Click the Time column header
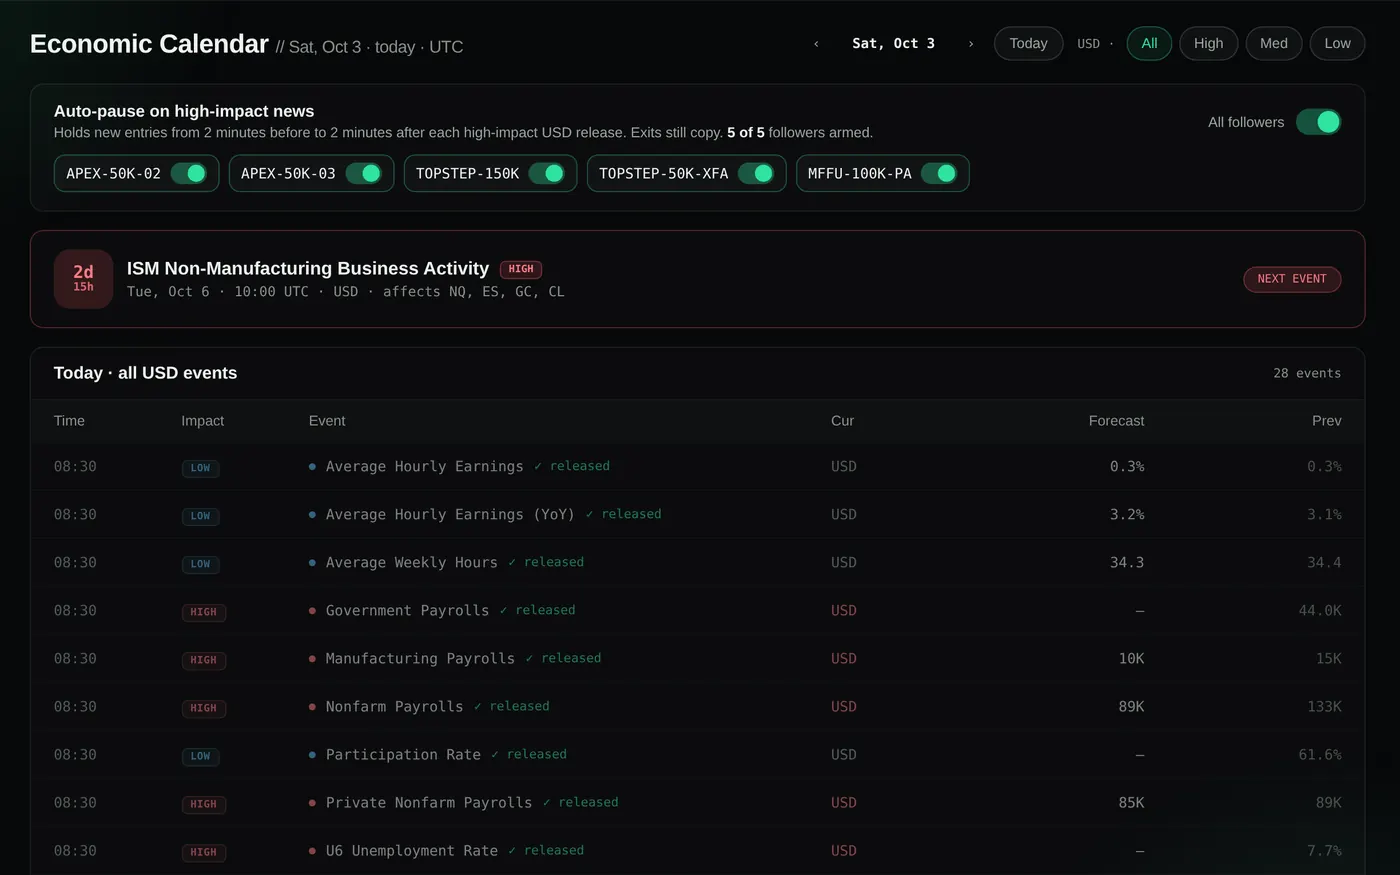 (x=69, y=421)
